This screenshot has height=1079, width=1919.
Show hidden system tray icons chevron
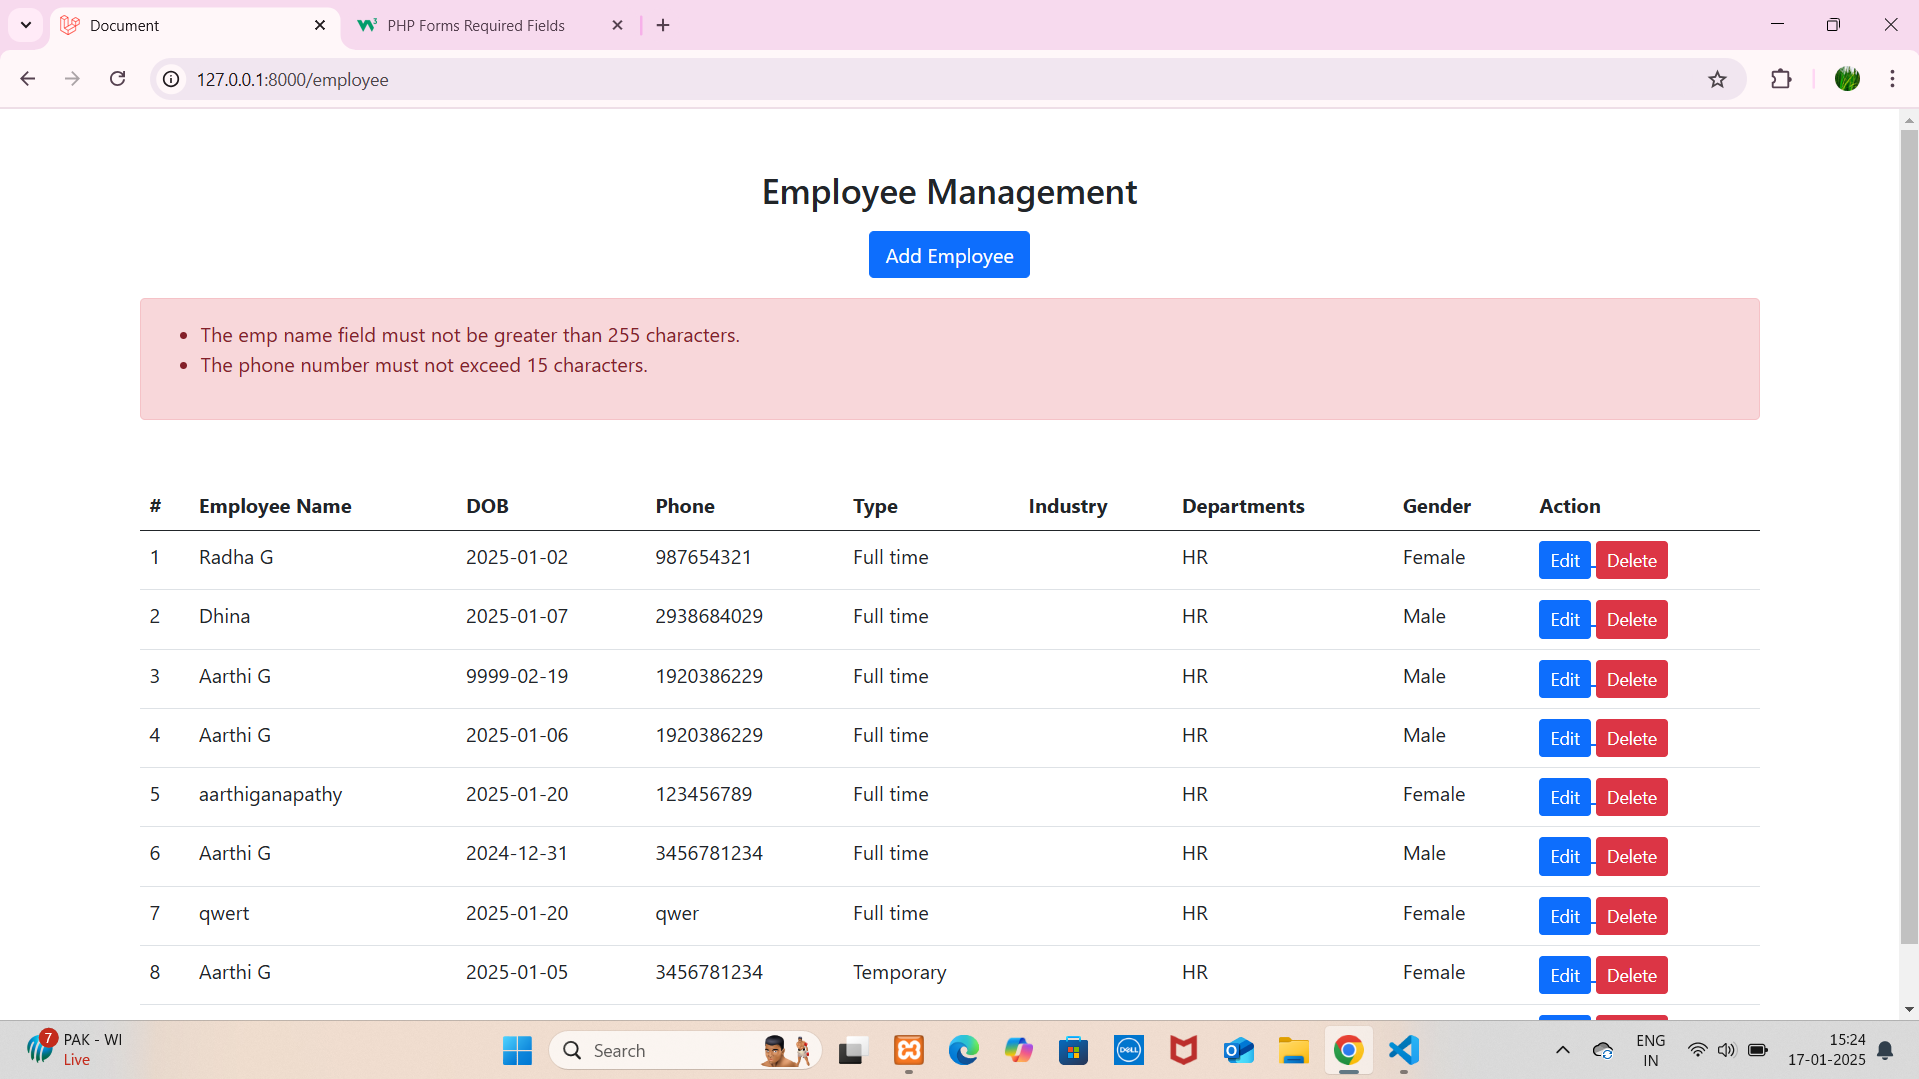click(1562, 1050)
